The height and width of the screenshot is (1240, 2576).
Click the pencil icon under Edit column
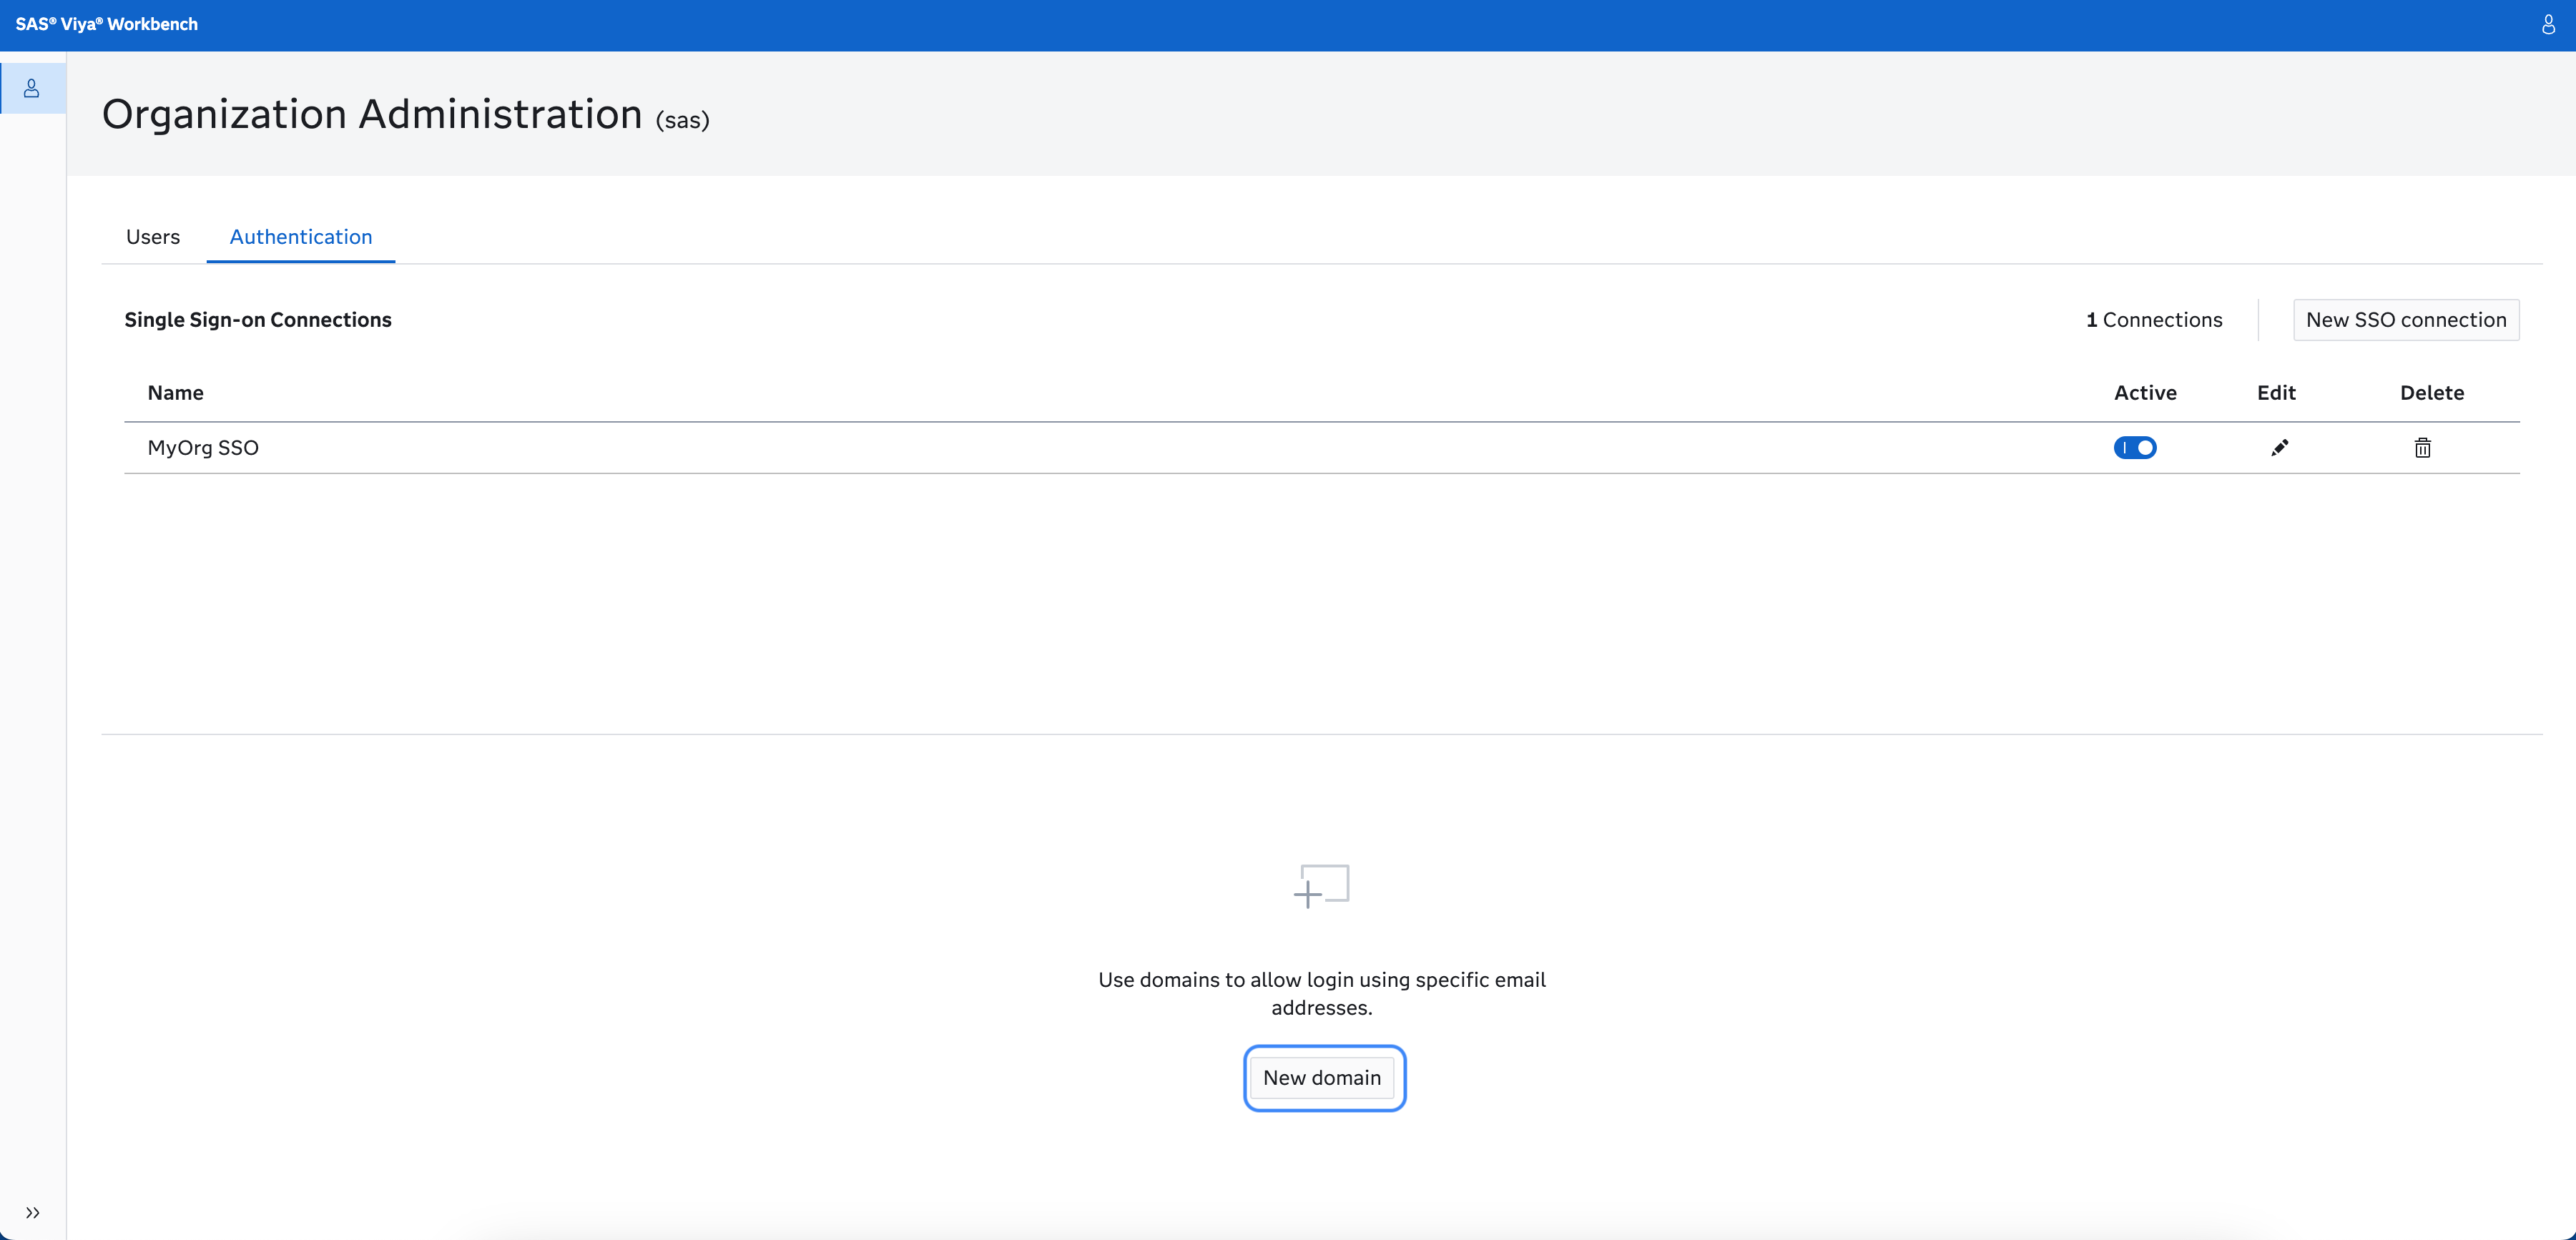[x=2280, y=447]
